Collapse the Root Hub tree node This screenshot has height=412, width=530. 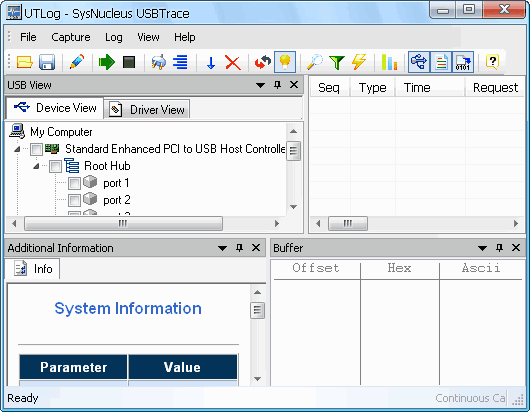click(36, 166)
